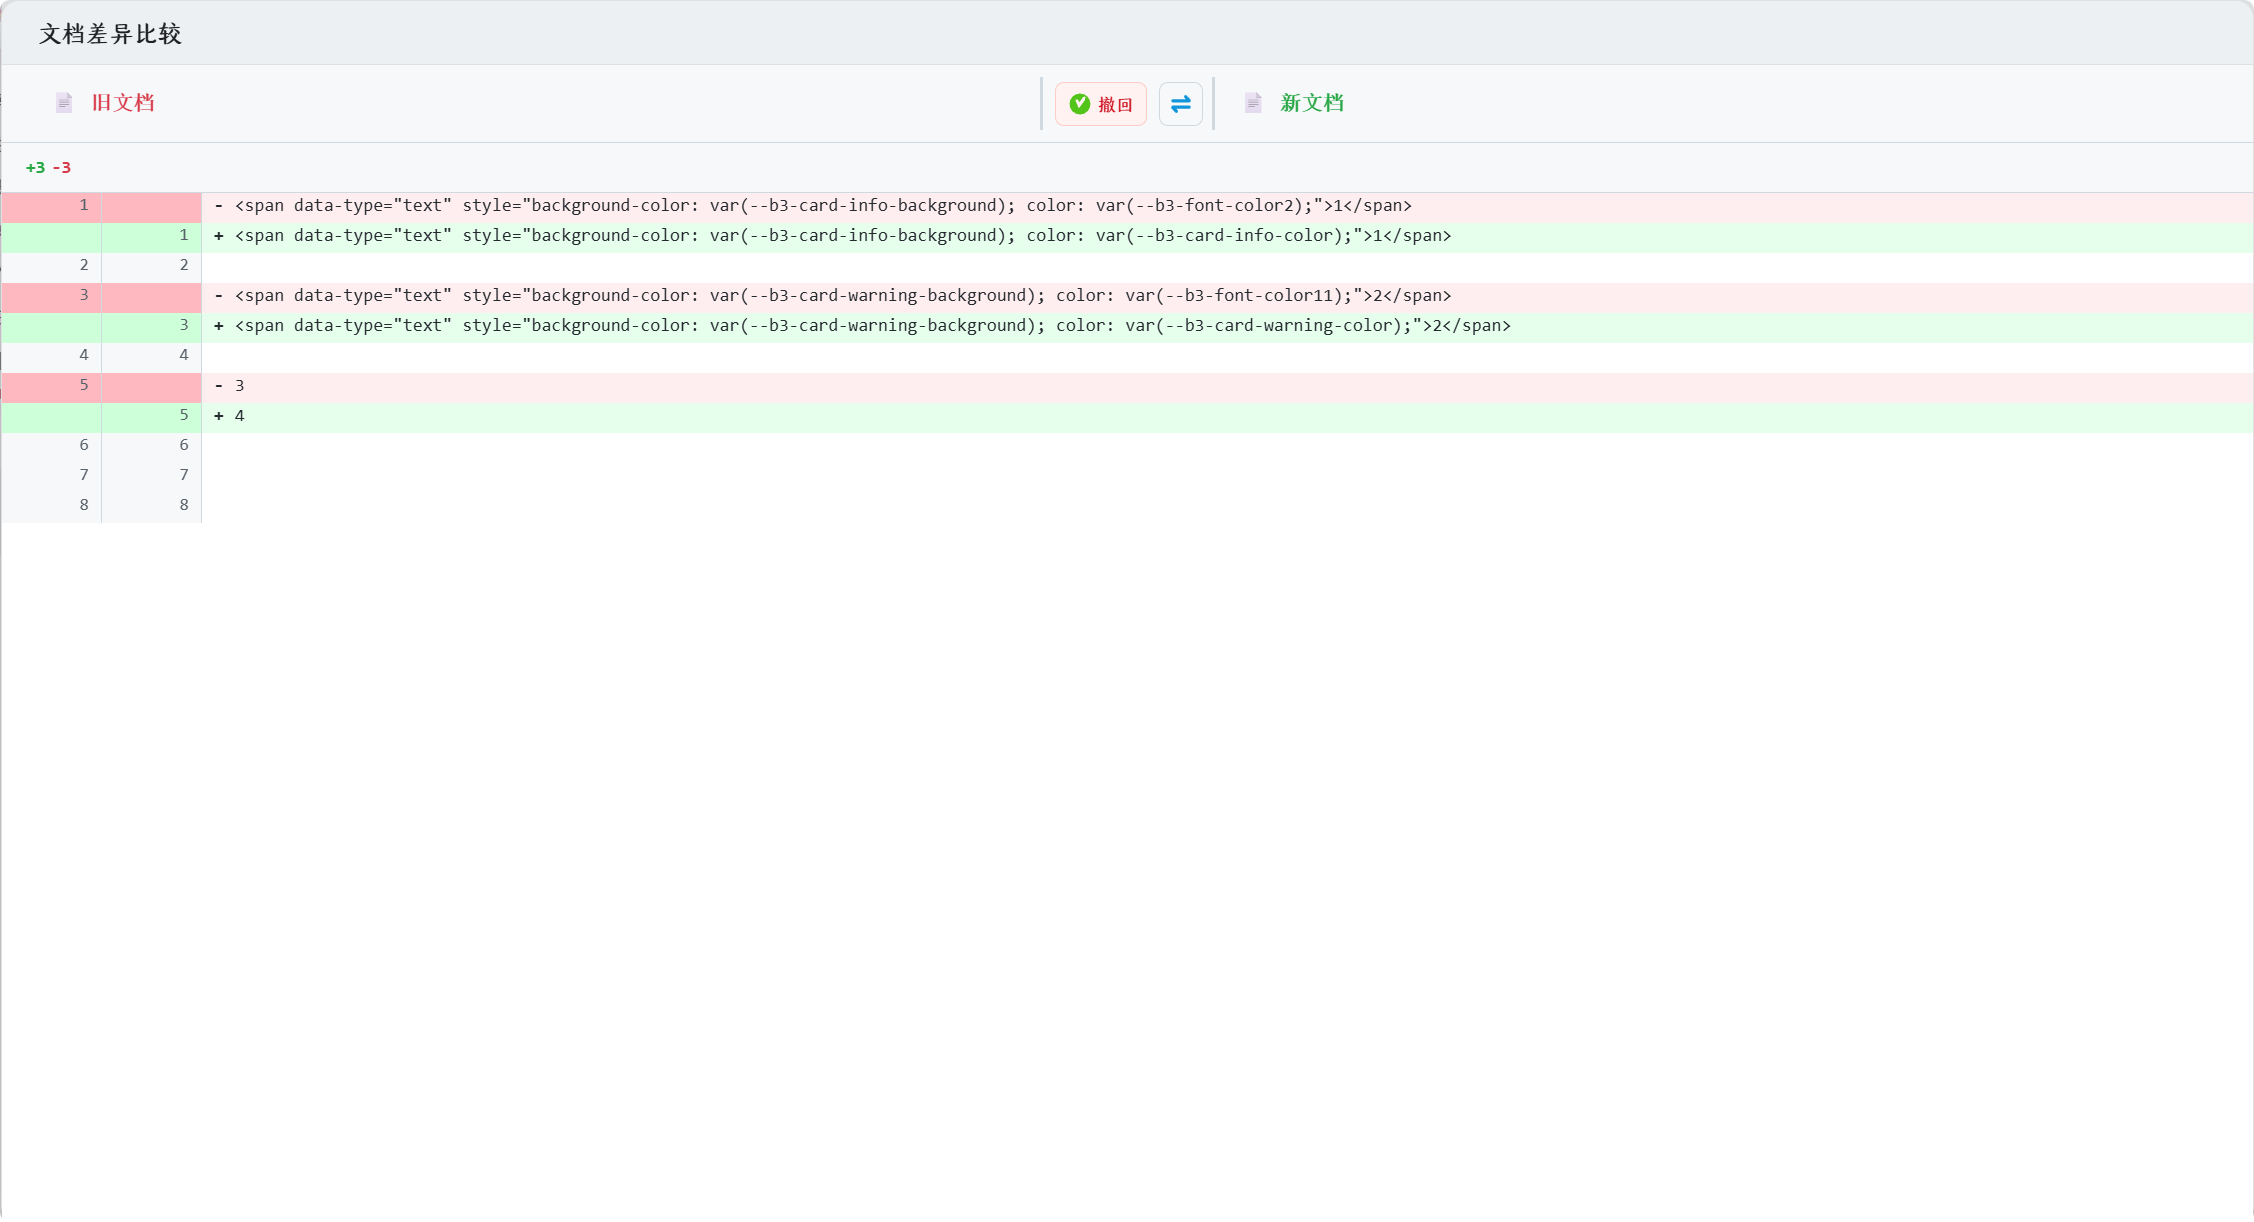Click unchanged line number 8 in gutter
Viewport: 2254px width, 1222px height.
pos(84,505)
